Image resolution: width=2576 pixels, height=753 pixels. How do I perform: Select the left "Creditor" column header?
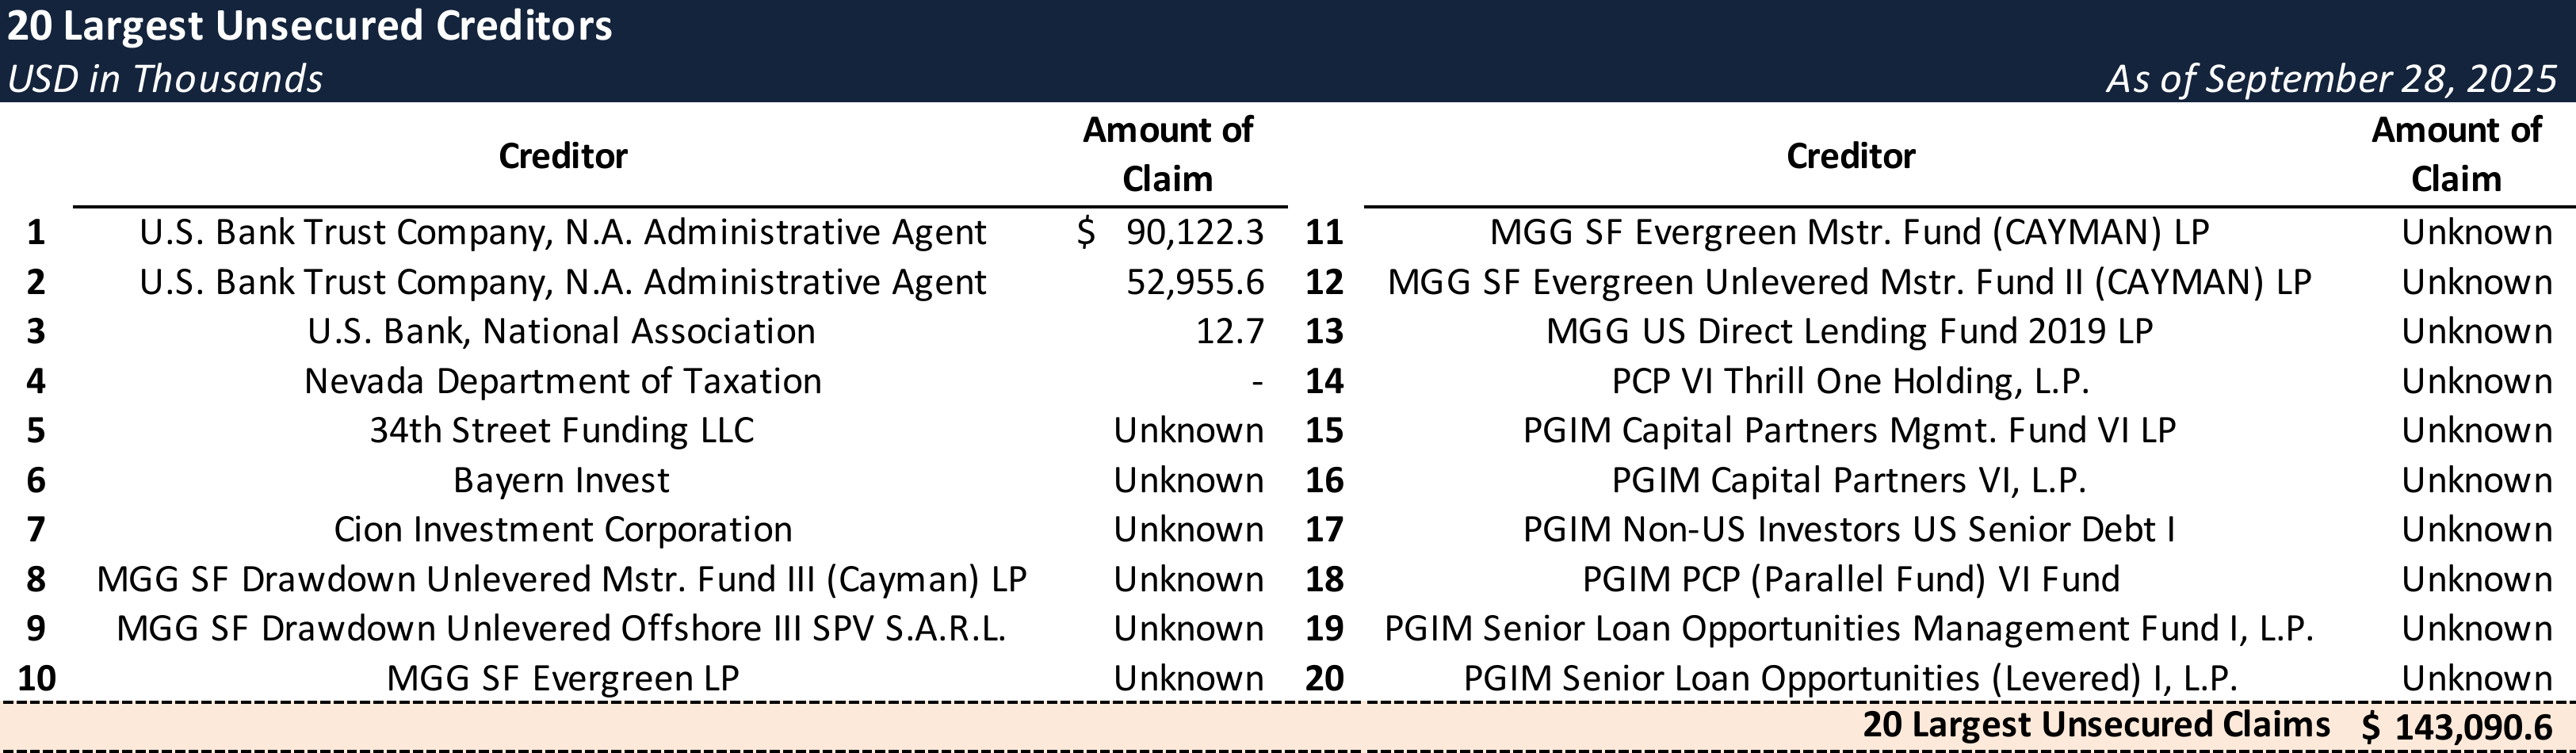pos(562,156)
